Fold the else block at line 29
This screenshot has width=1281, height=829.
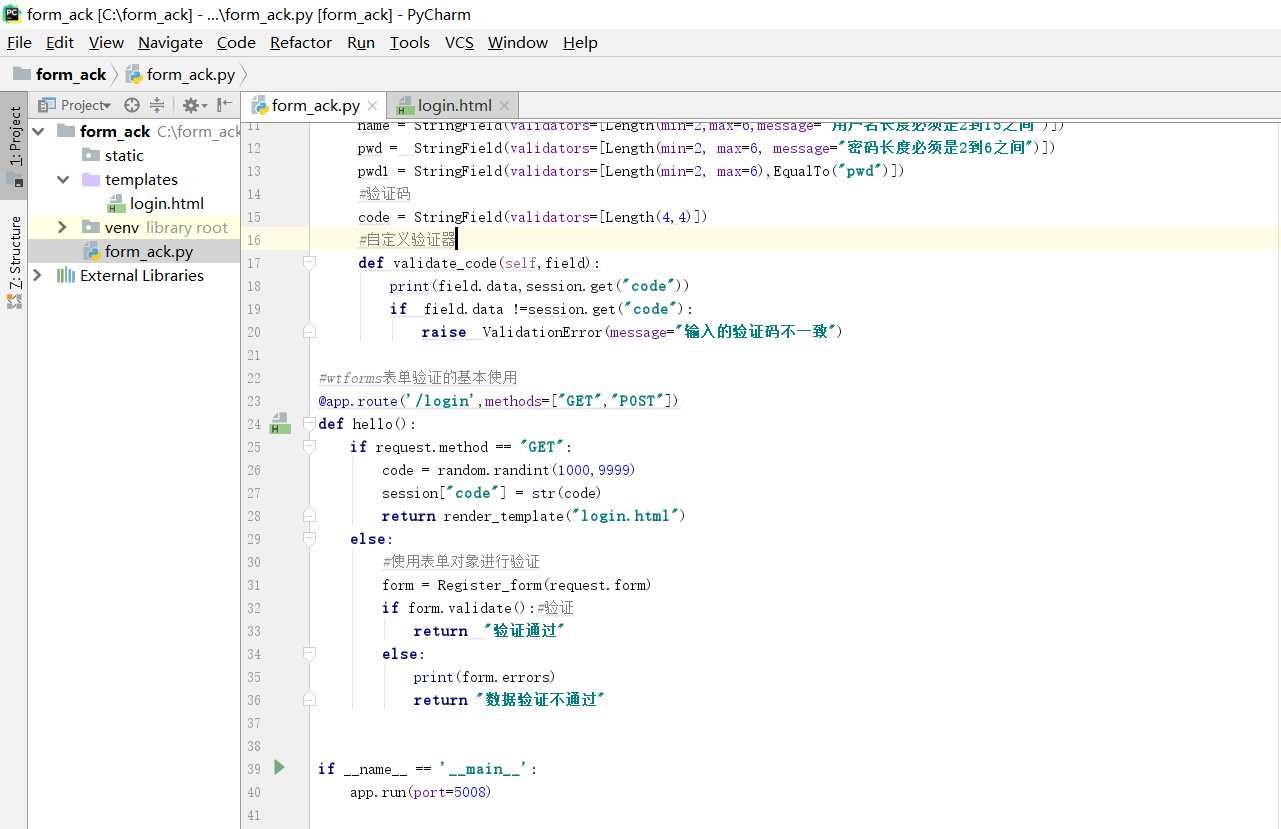coord(309,538)
